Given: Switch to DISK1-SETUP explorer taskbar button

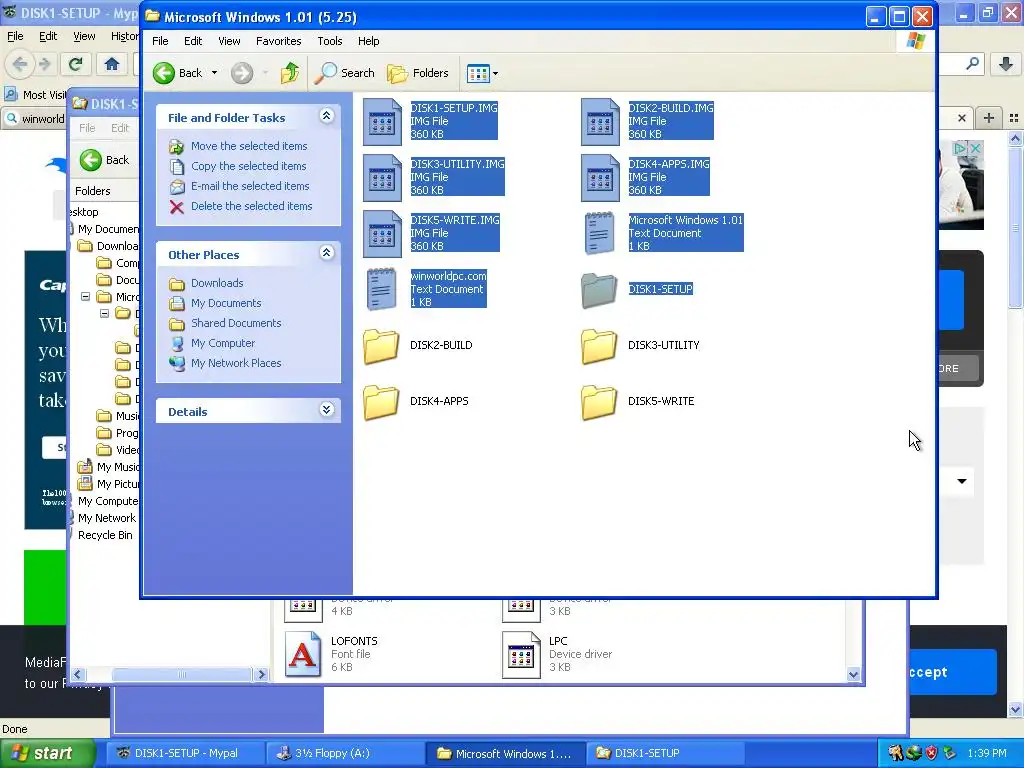Looking at the screenshot, I should (665, 753).
